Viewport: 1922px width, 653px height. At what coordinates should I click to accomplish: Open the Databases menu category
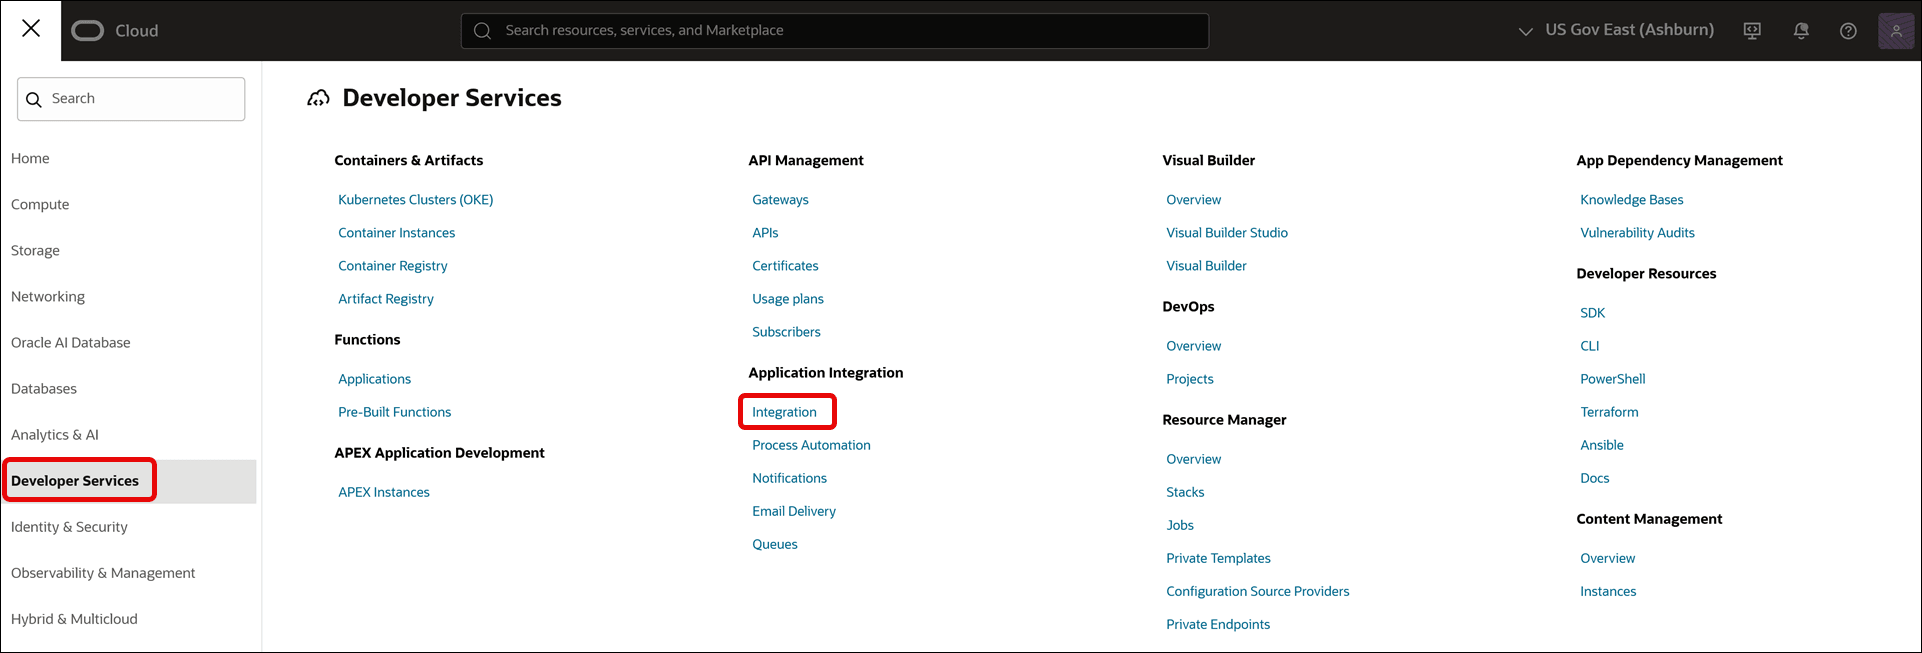point(44,388)
